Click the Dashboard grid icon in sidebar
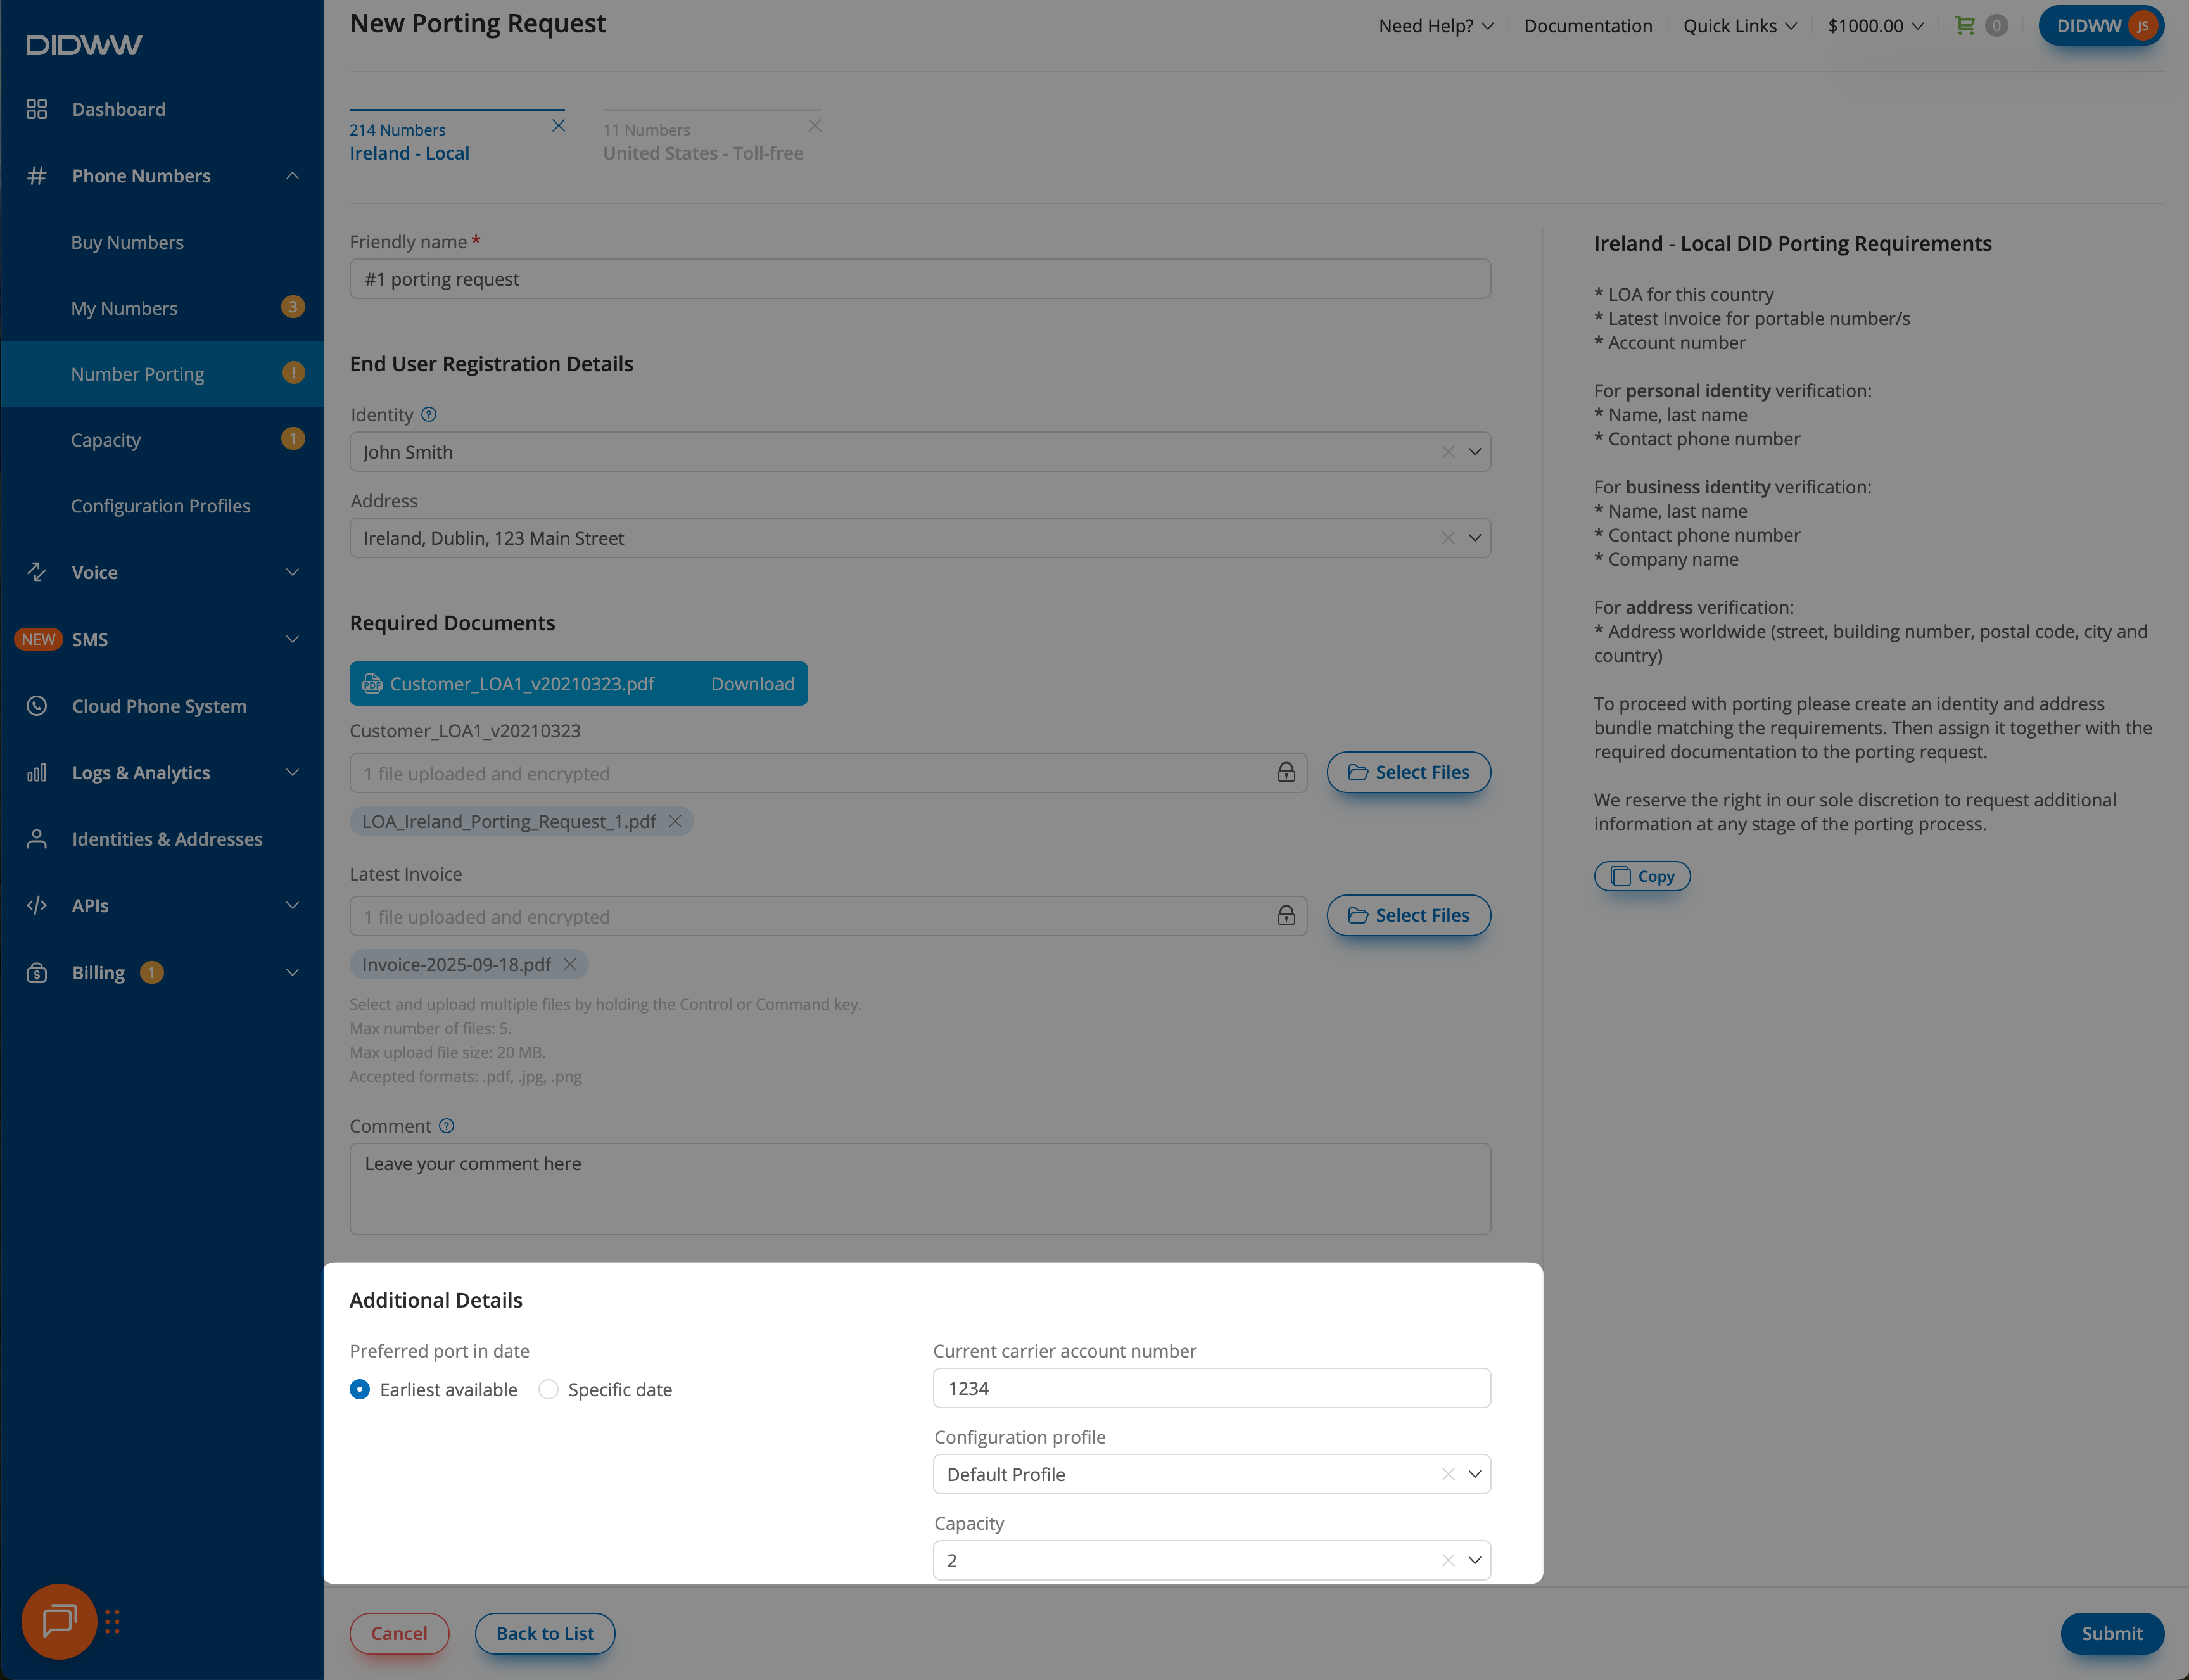The width and height of the screenshot is (2189, 1680). pyautogui.click(x=37, y=109)
